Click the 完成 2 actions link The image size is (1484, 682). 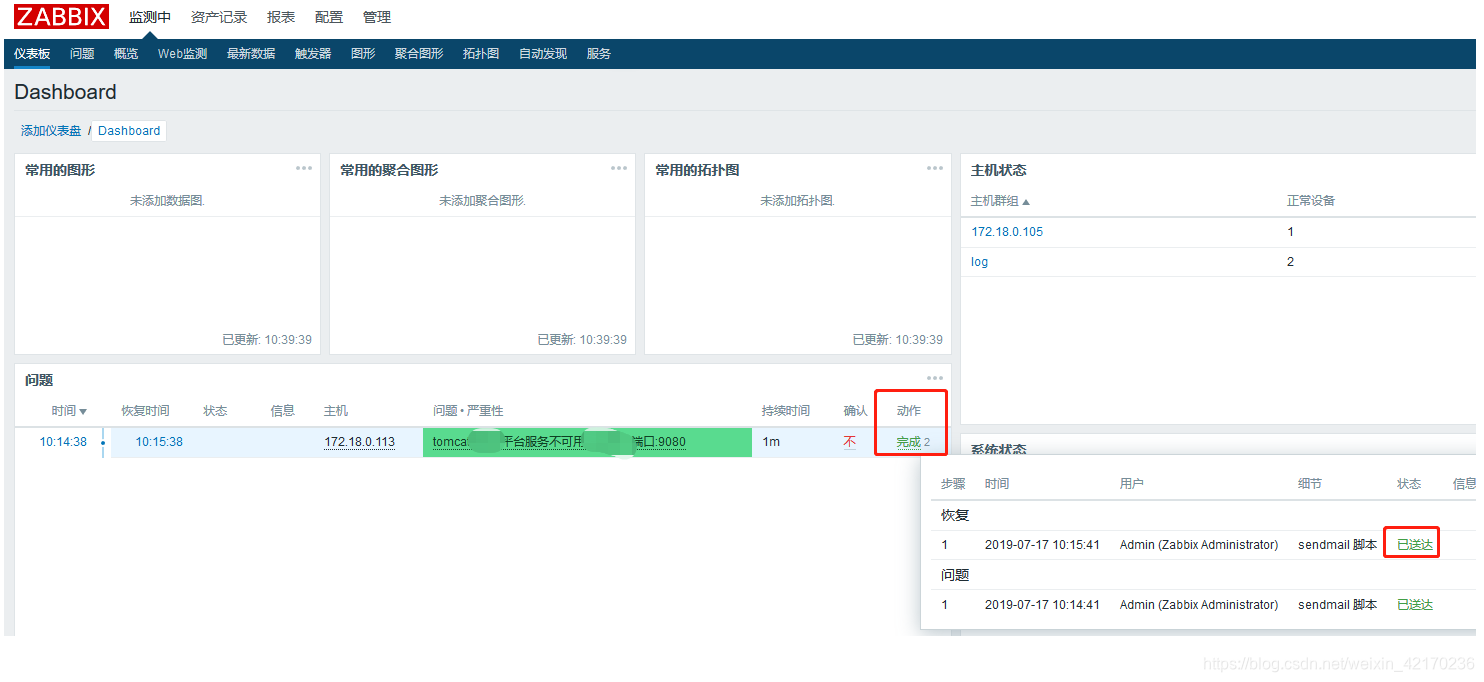pos(913,442)
